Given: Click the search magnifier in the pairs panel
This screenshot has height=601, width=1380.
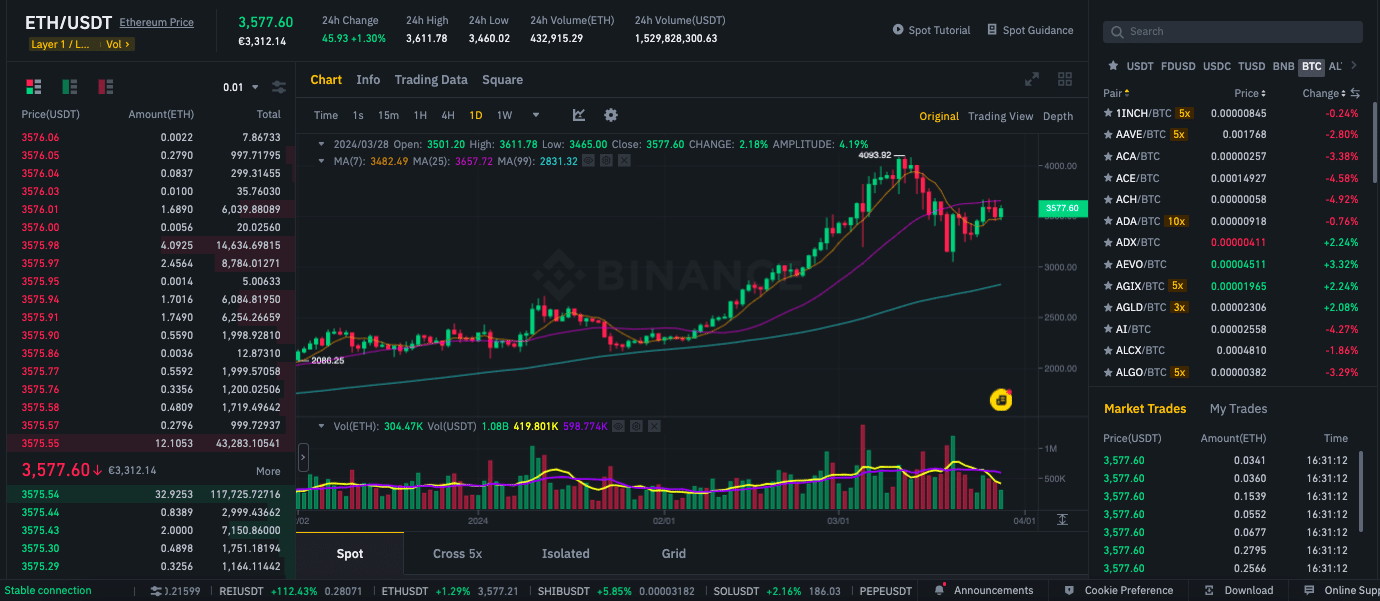Looking at the screenshot, I should click(1117, 31).
